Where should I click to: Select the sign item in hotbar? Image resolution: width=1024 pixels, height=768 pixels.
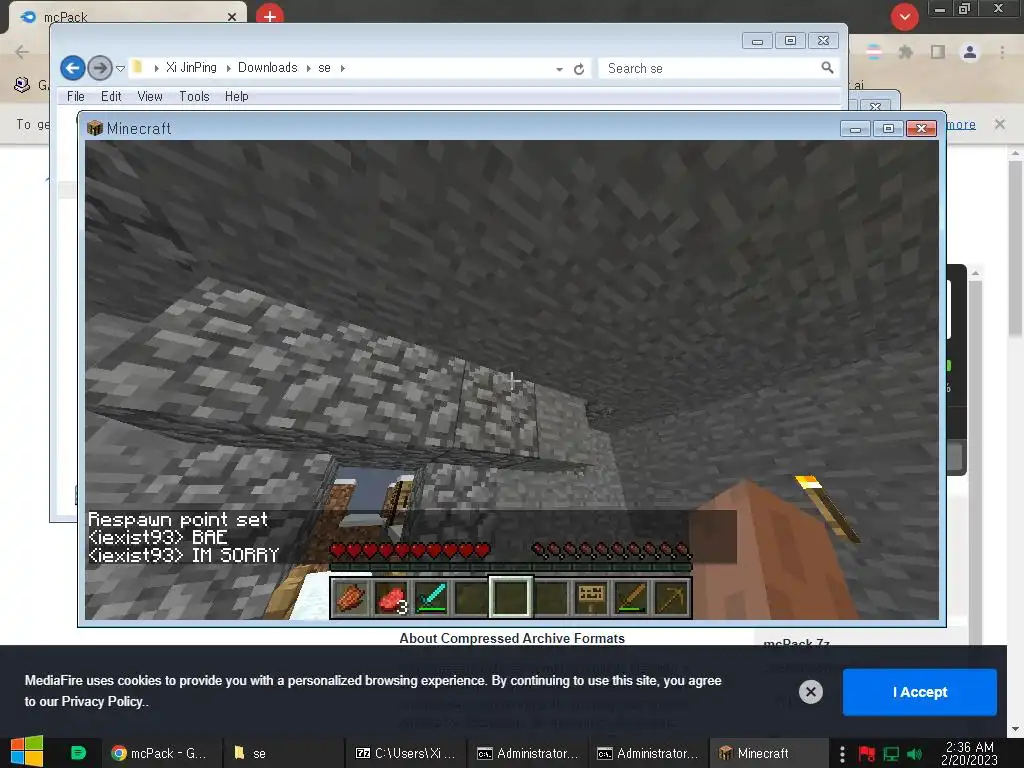[x=591, y=598]
